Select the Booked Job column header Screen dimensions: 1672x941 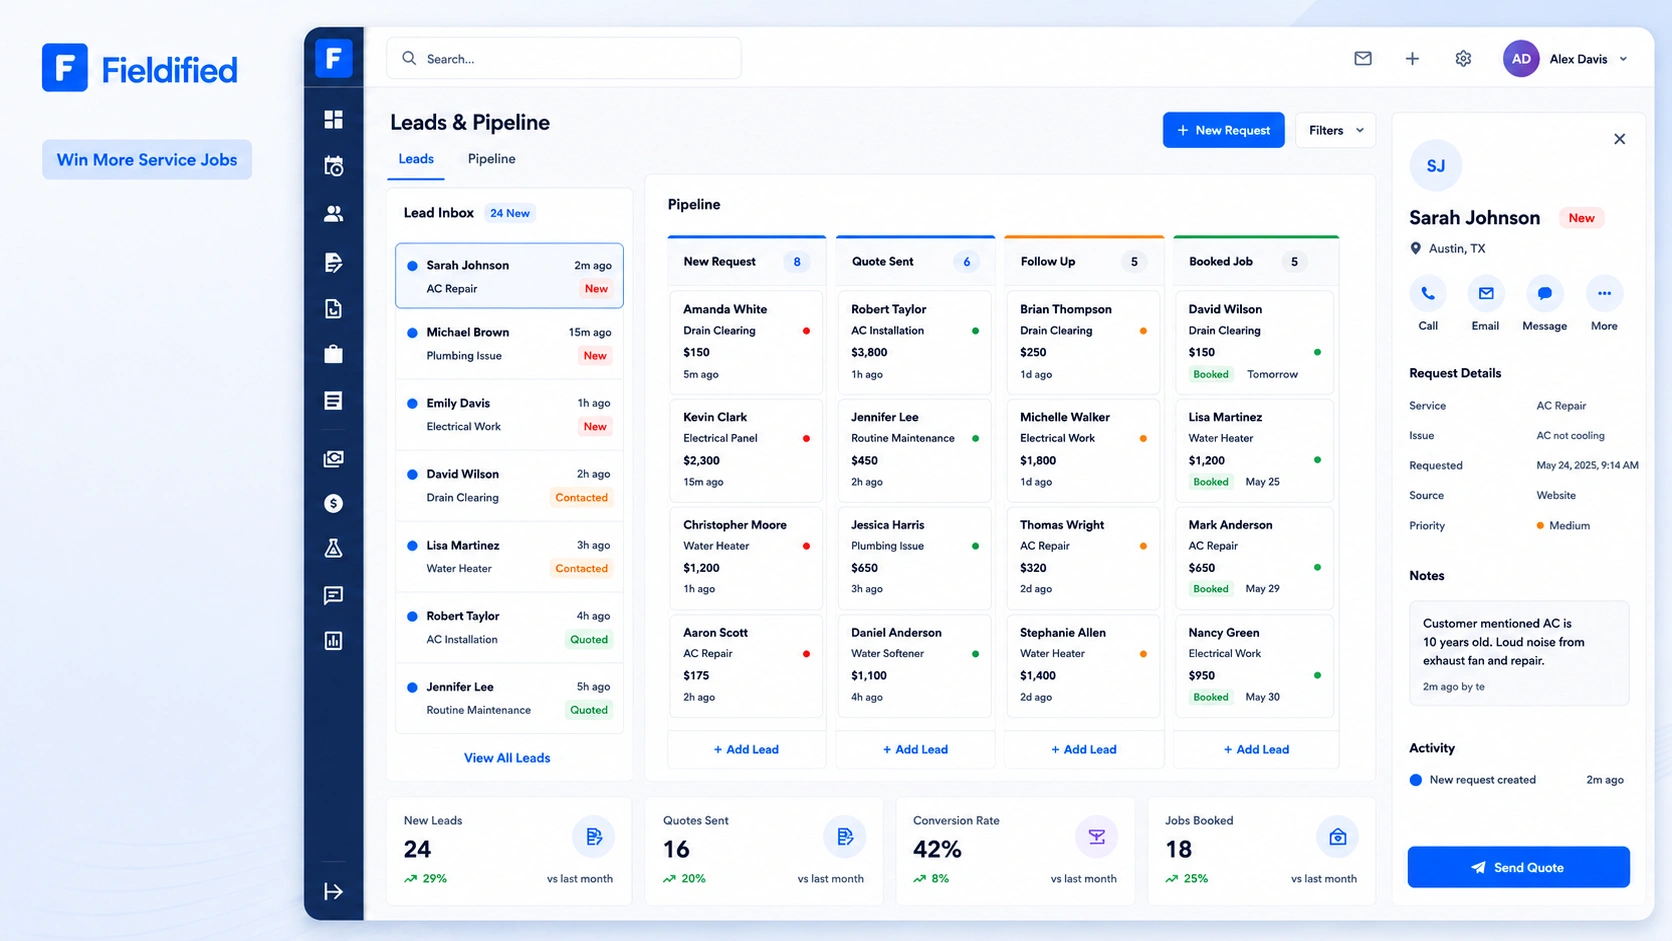[x=1256, y=262]
